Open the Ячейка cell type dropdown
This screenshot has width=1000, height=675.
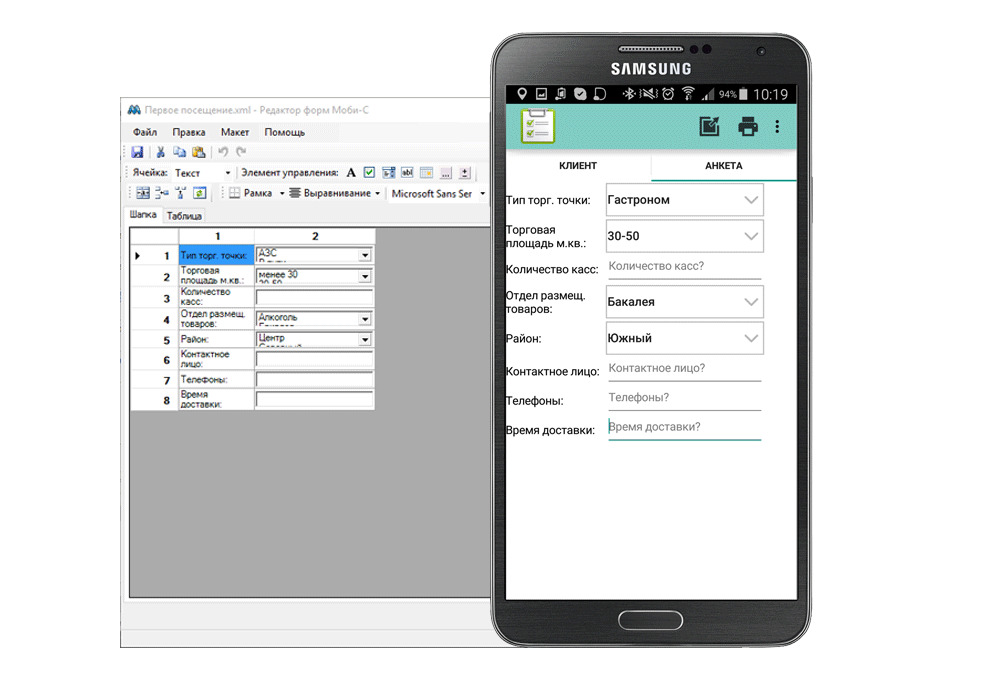click(228, 173)
